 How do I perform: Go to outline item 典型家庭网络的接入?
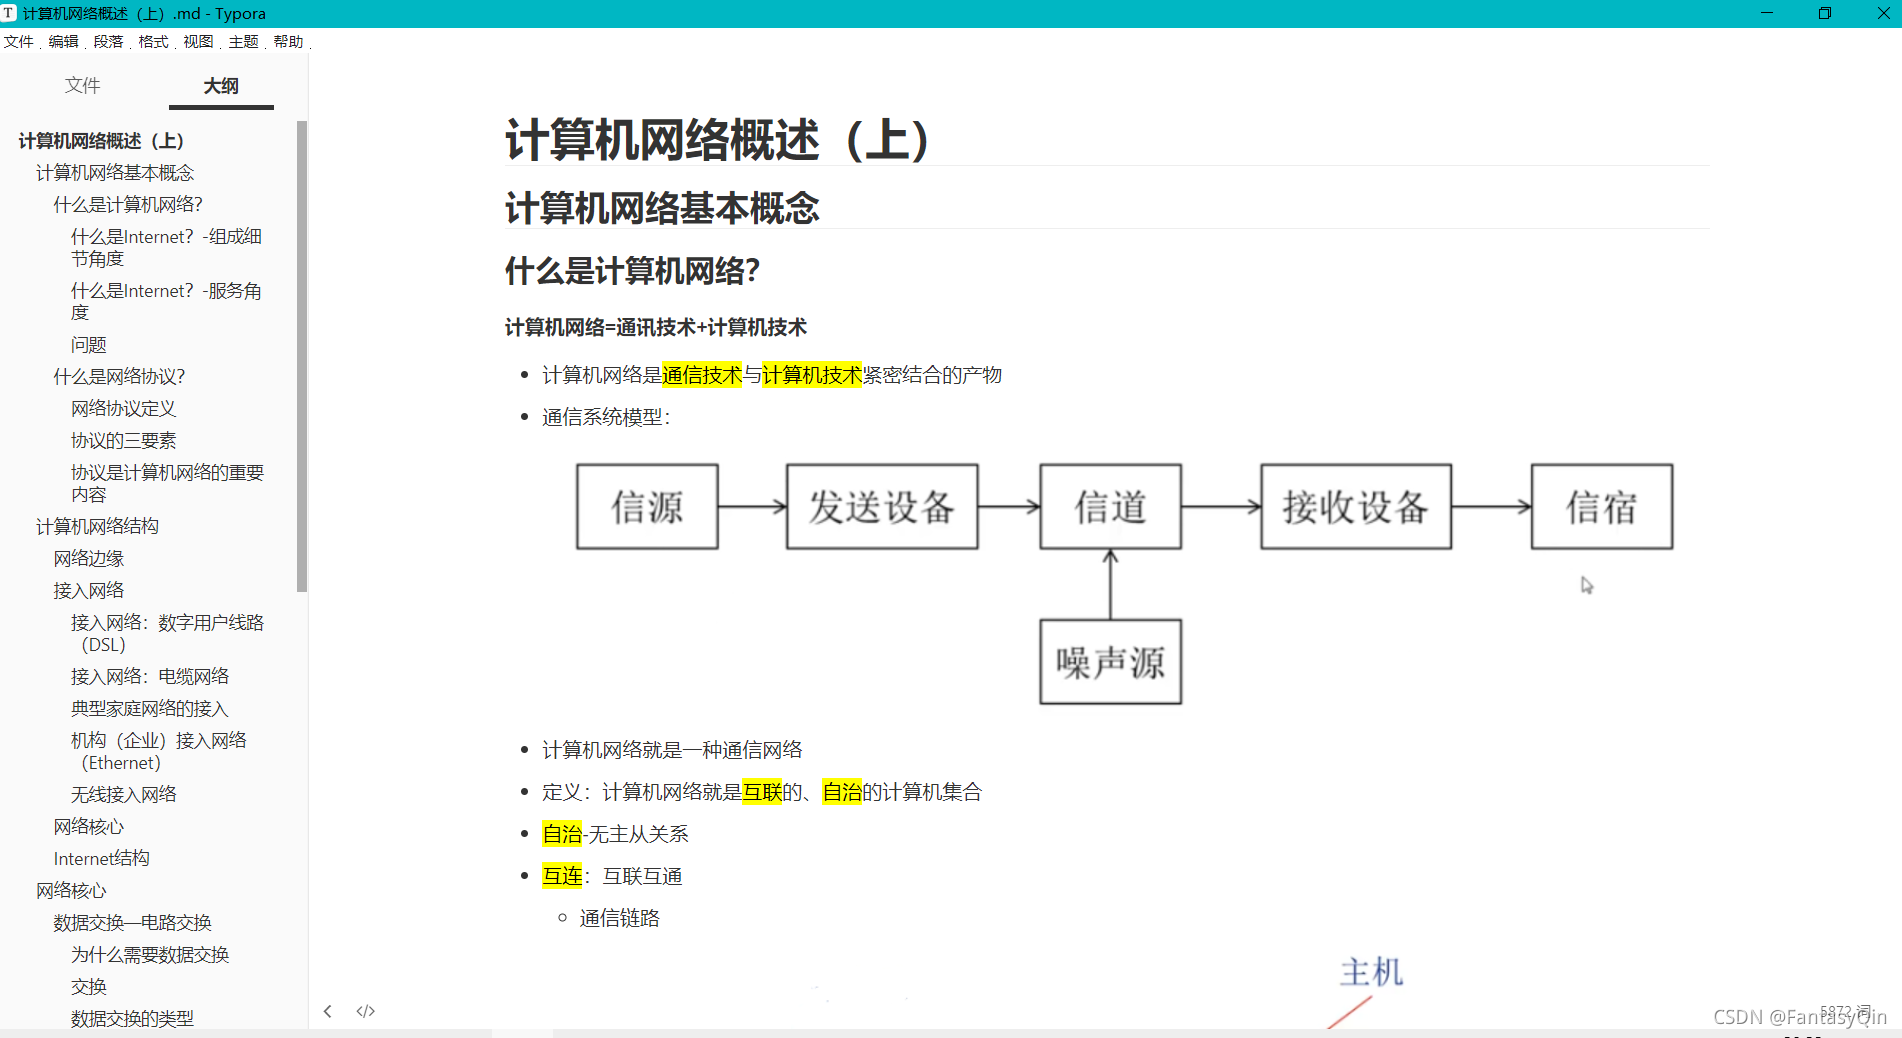point(150,709)
